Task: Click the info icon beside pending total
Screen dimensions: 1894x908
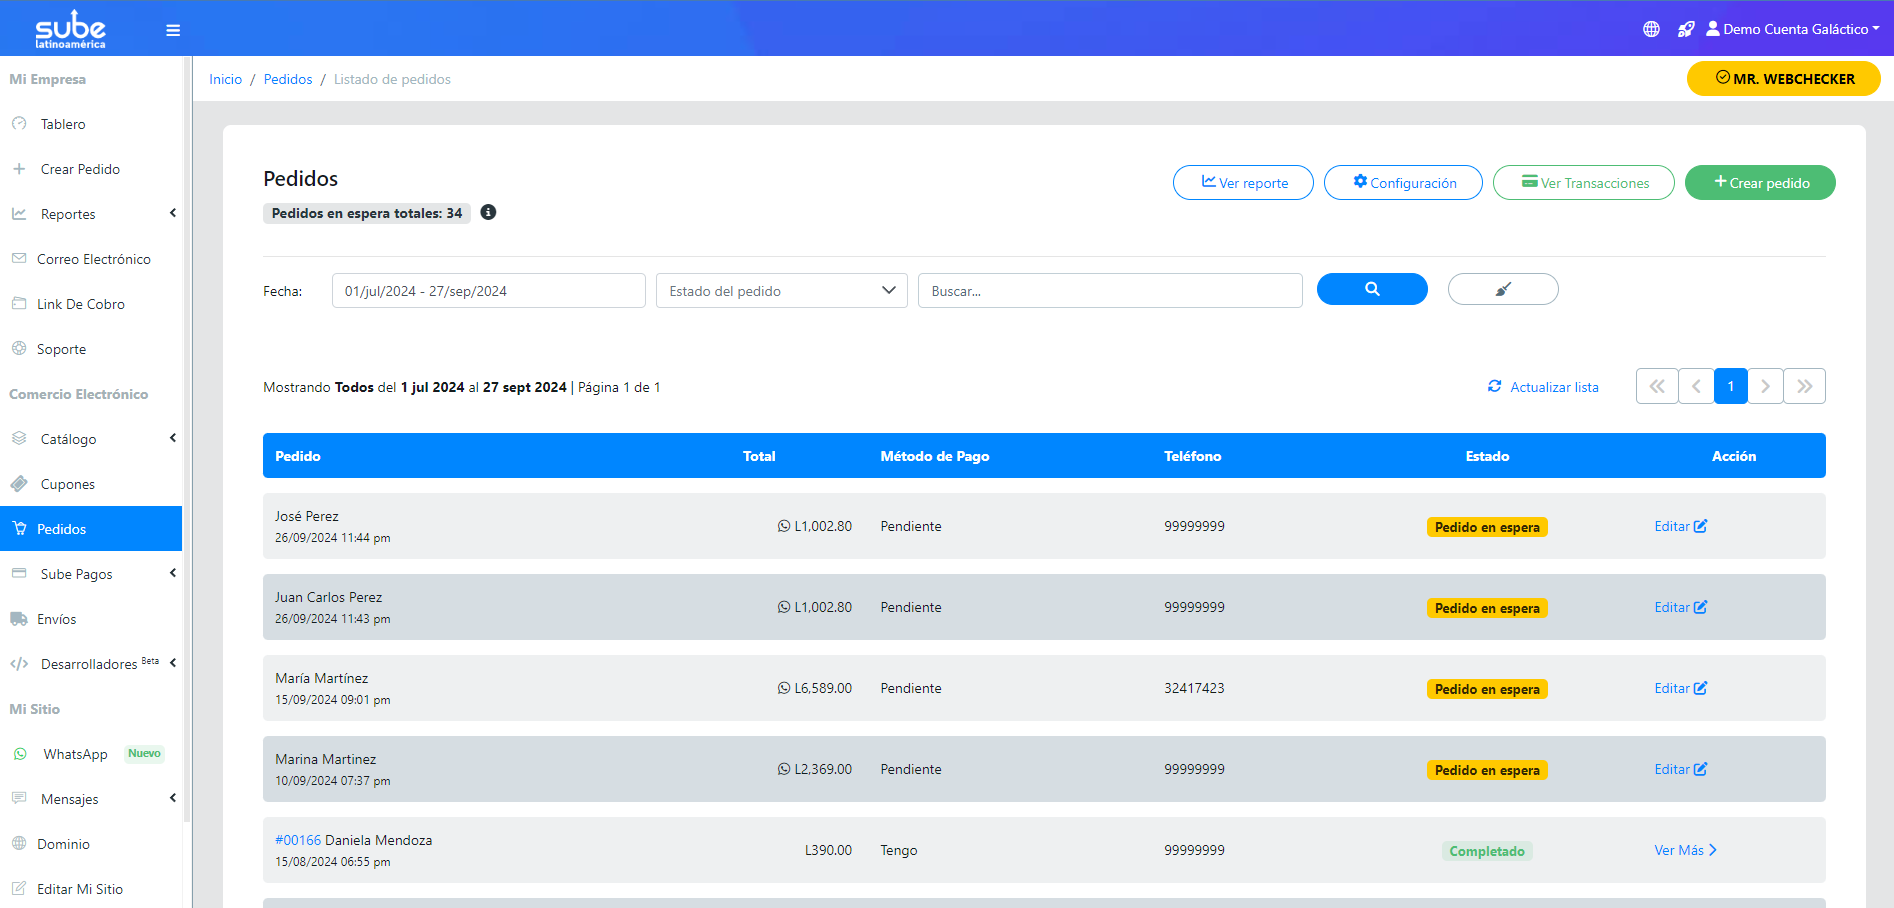Action: (488, 212)
